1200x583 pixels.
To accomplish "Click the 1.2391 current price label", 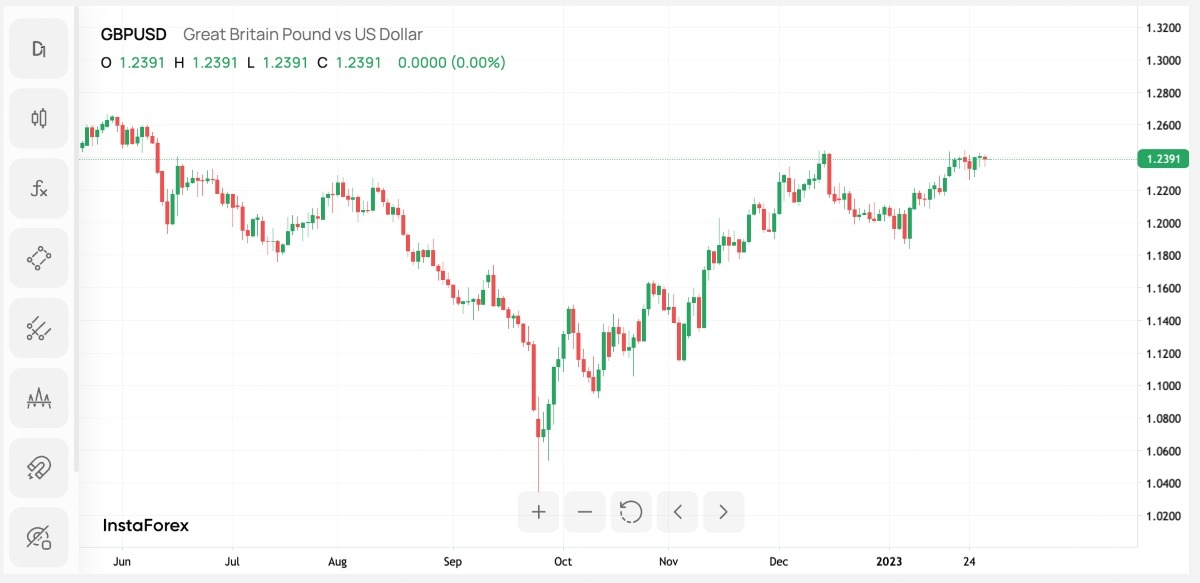I will [1163, 159].
